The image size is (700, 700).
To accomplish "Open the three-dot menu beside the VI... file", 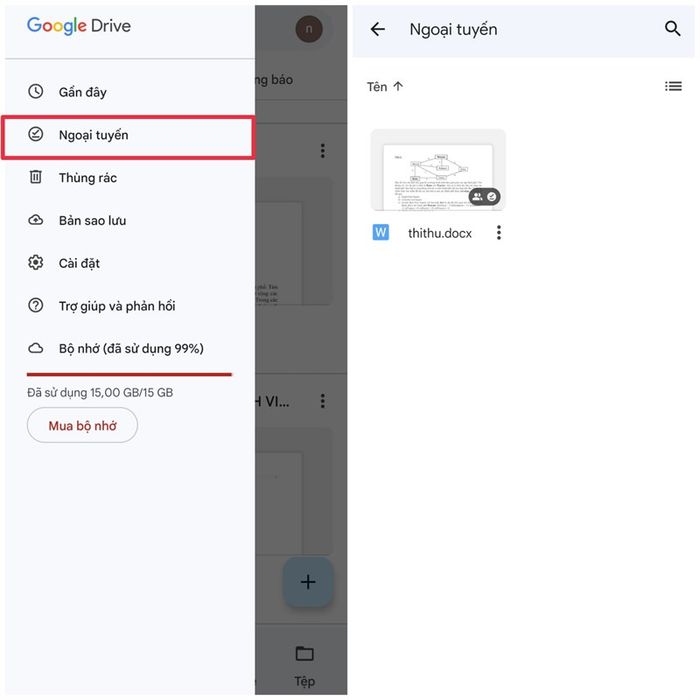I will click(x=323, y=401).
